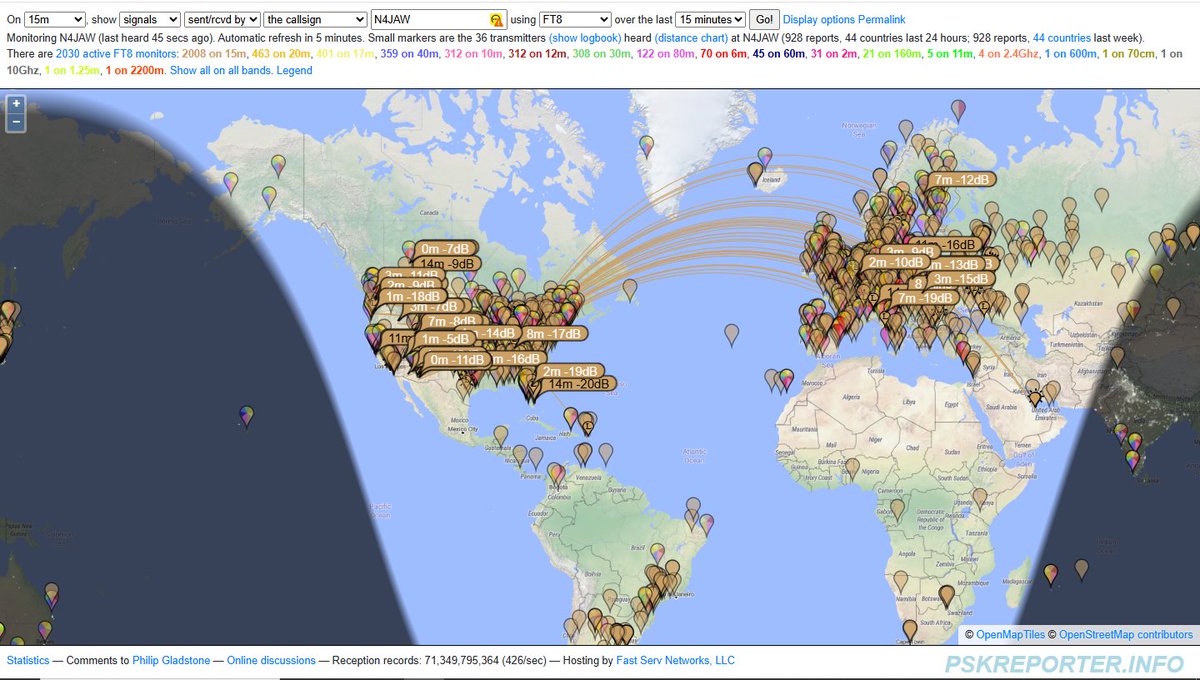Open the '1m -5dB' report bubble

pos(444,338)
